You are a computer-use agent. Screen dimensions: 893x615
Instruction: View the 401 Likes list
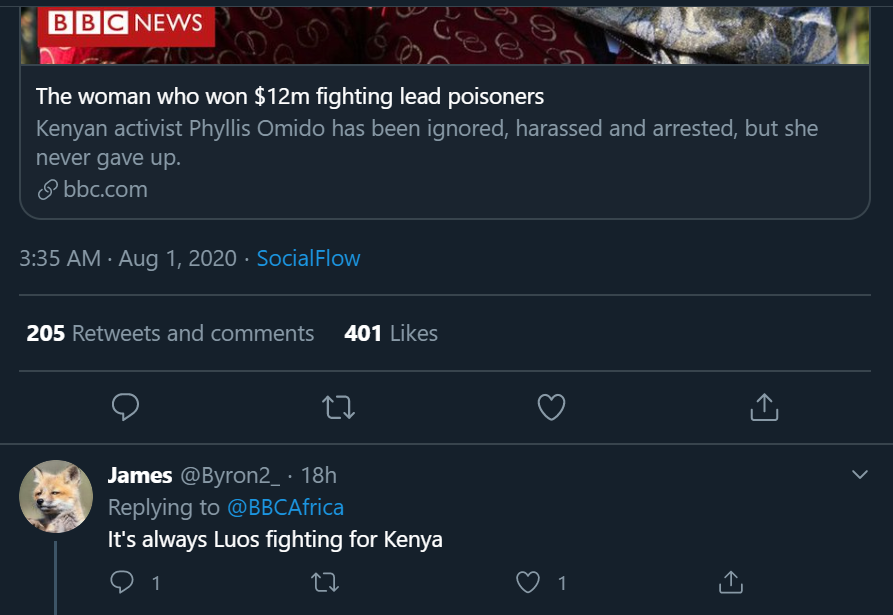tap(391, 333)
